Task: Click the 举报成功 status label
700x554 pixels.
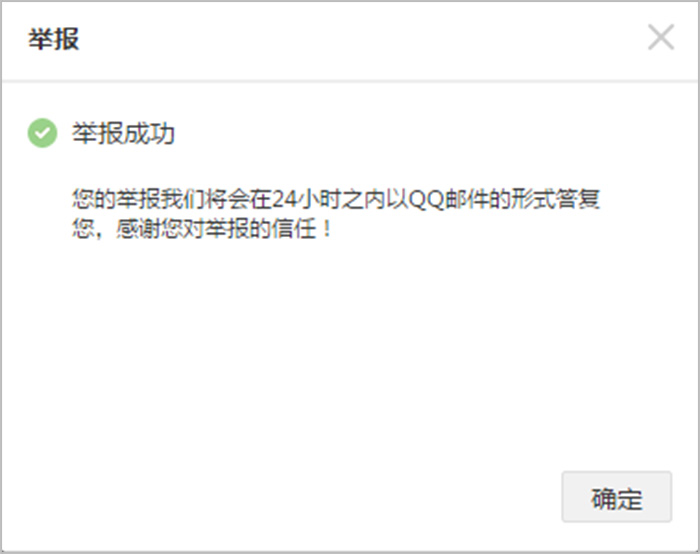Action: (123, 133)
